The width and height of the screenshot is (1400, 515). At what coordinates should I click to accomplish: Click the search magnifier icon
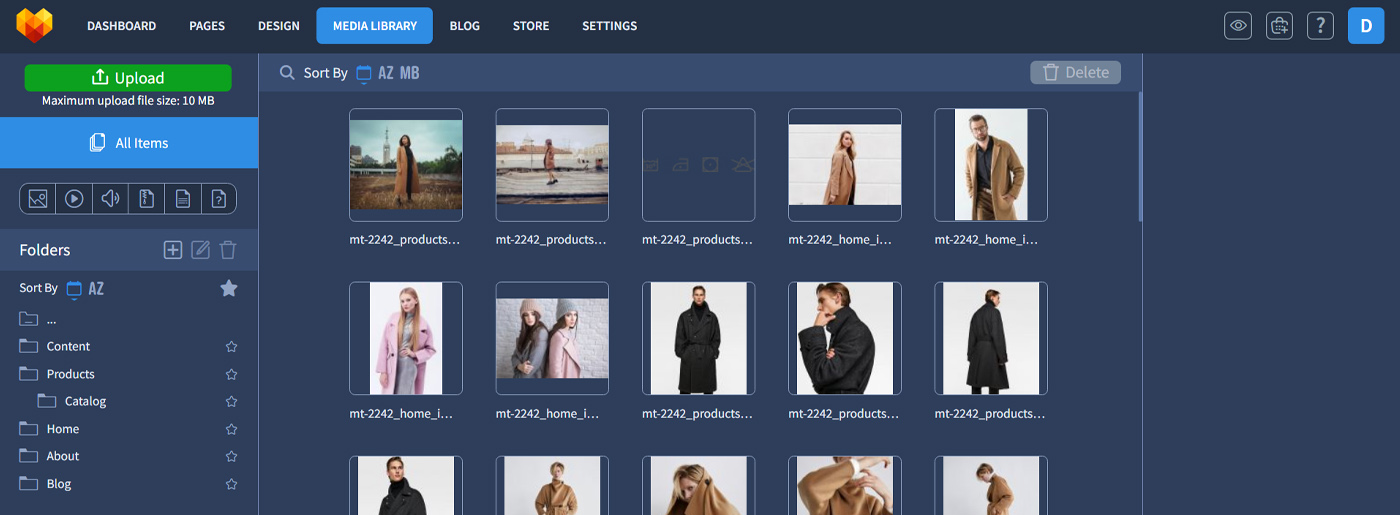(x=287, y=73)
